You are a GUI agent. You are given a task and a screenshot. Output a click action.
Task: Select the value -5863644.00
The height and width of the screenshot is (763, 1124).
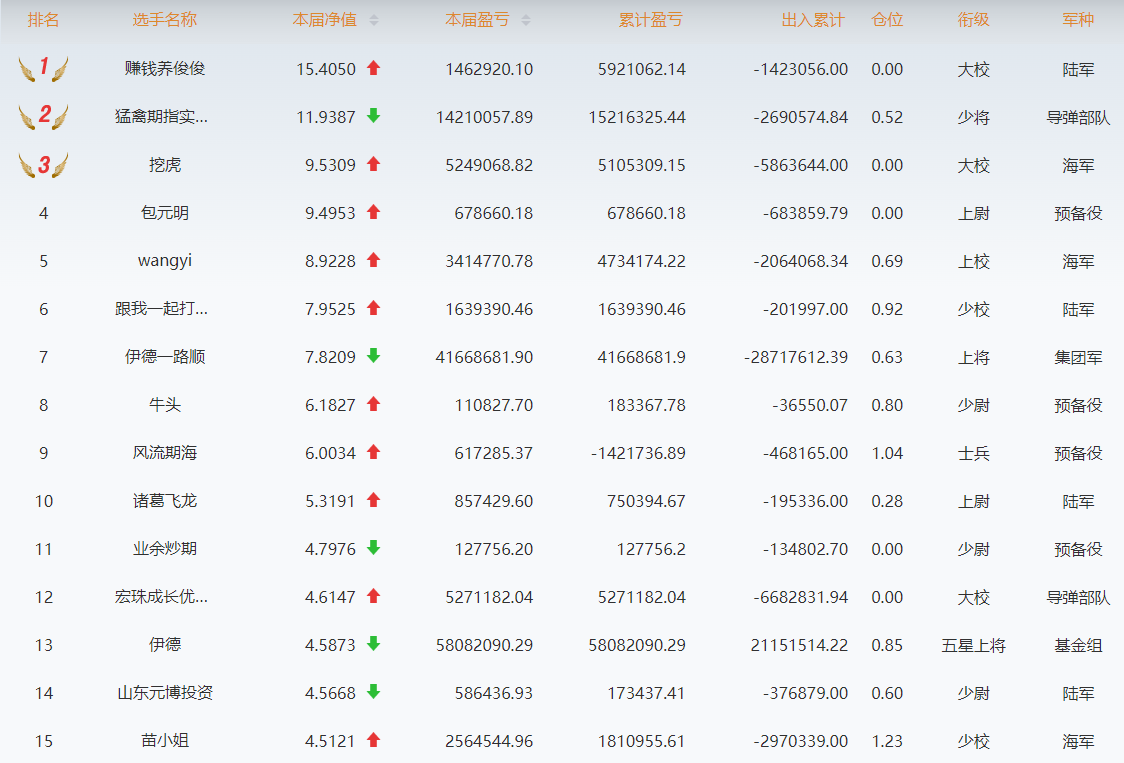(801, 166)
